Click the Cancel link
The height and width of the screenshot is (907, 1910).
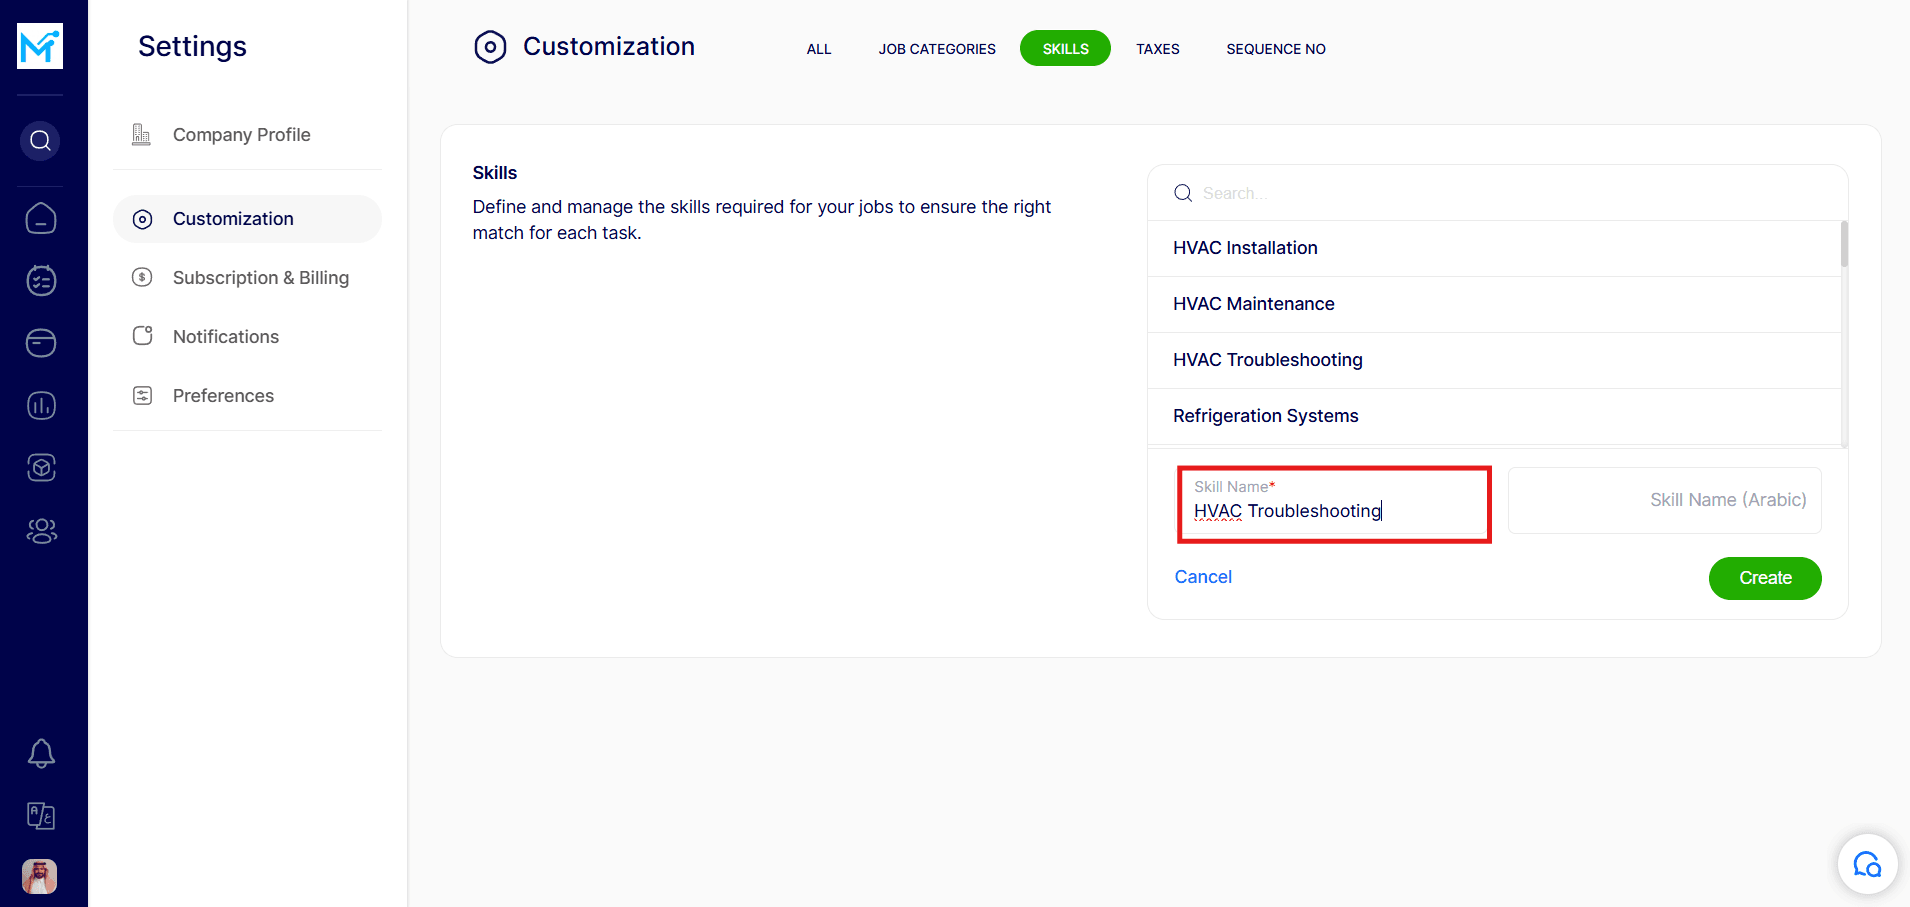coord(1202,577)
